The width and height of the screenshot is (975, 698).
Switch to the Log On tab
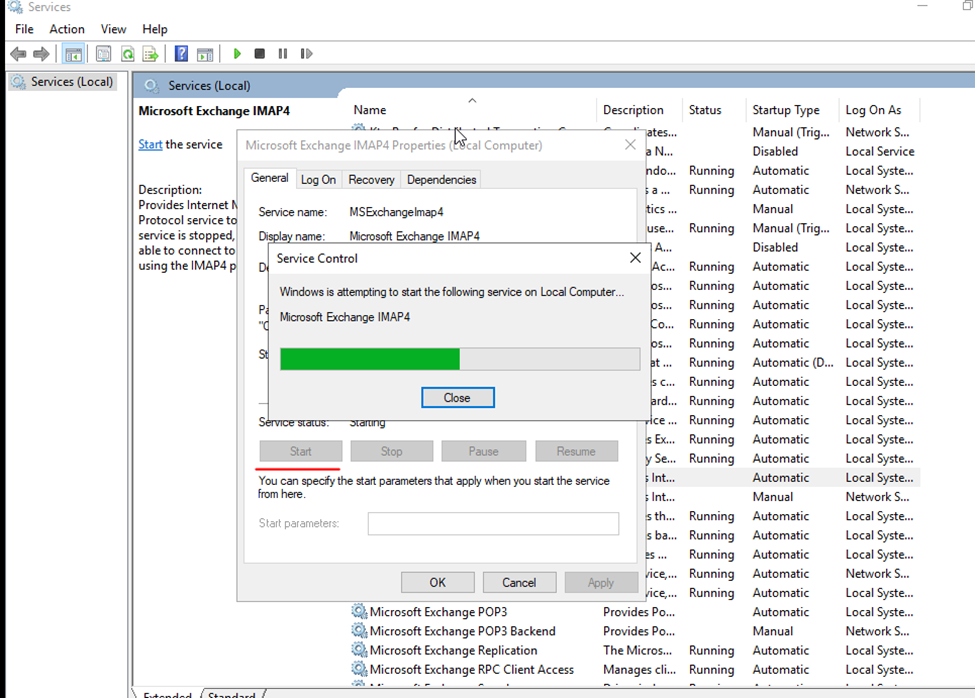pos(318,180)
